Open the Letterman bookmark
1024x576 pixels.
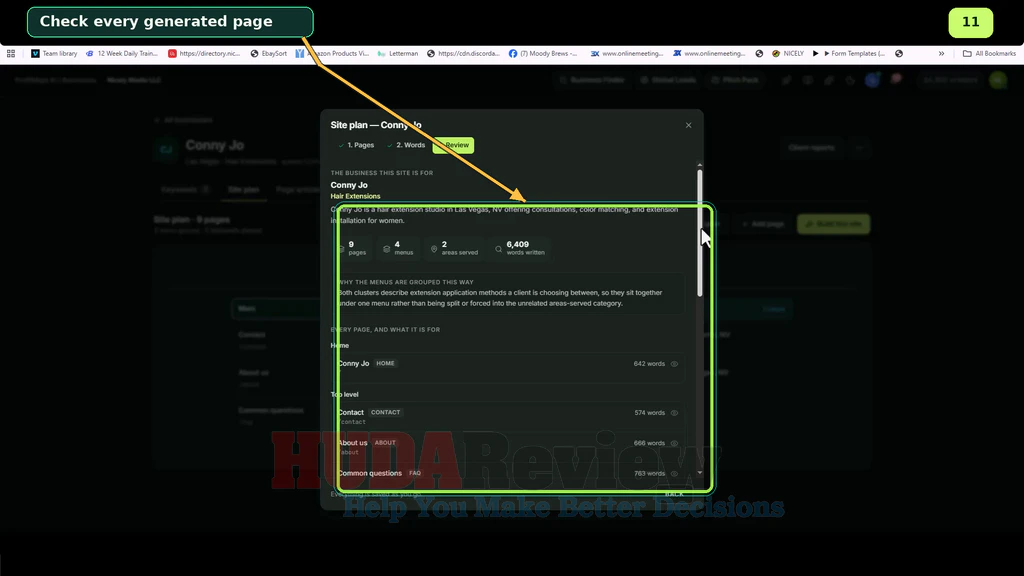[398, 54]
